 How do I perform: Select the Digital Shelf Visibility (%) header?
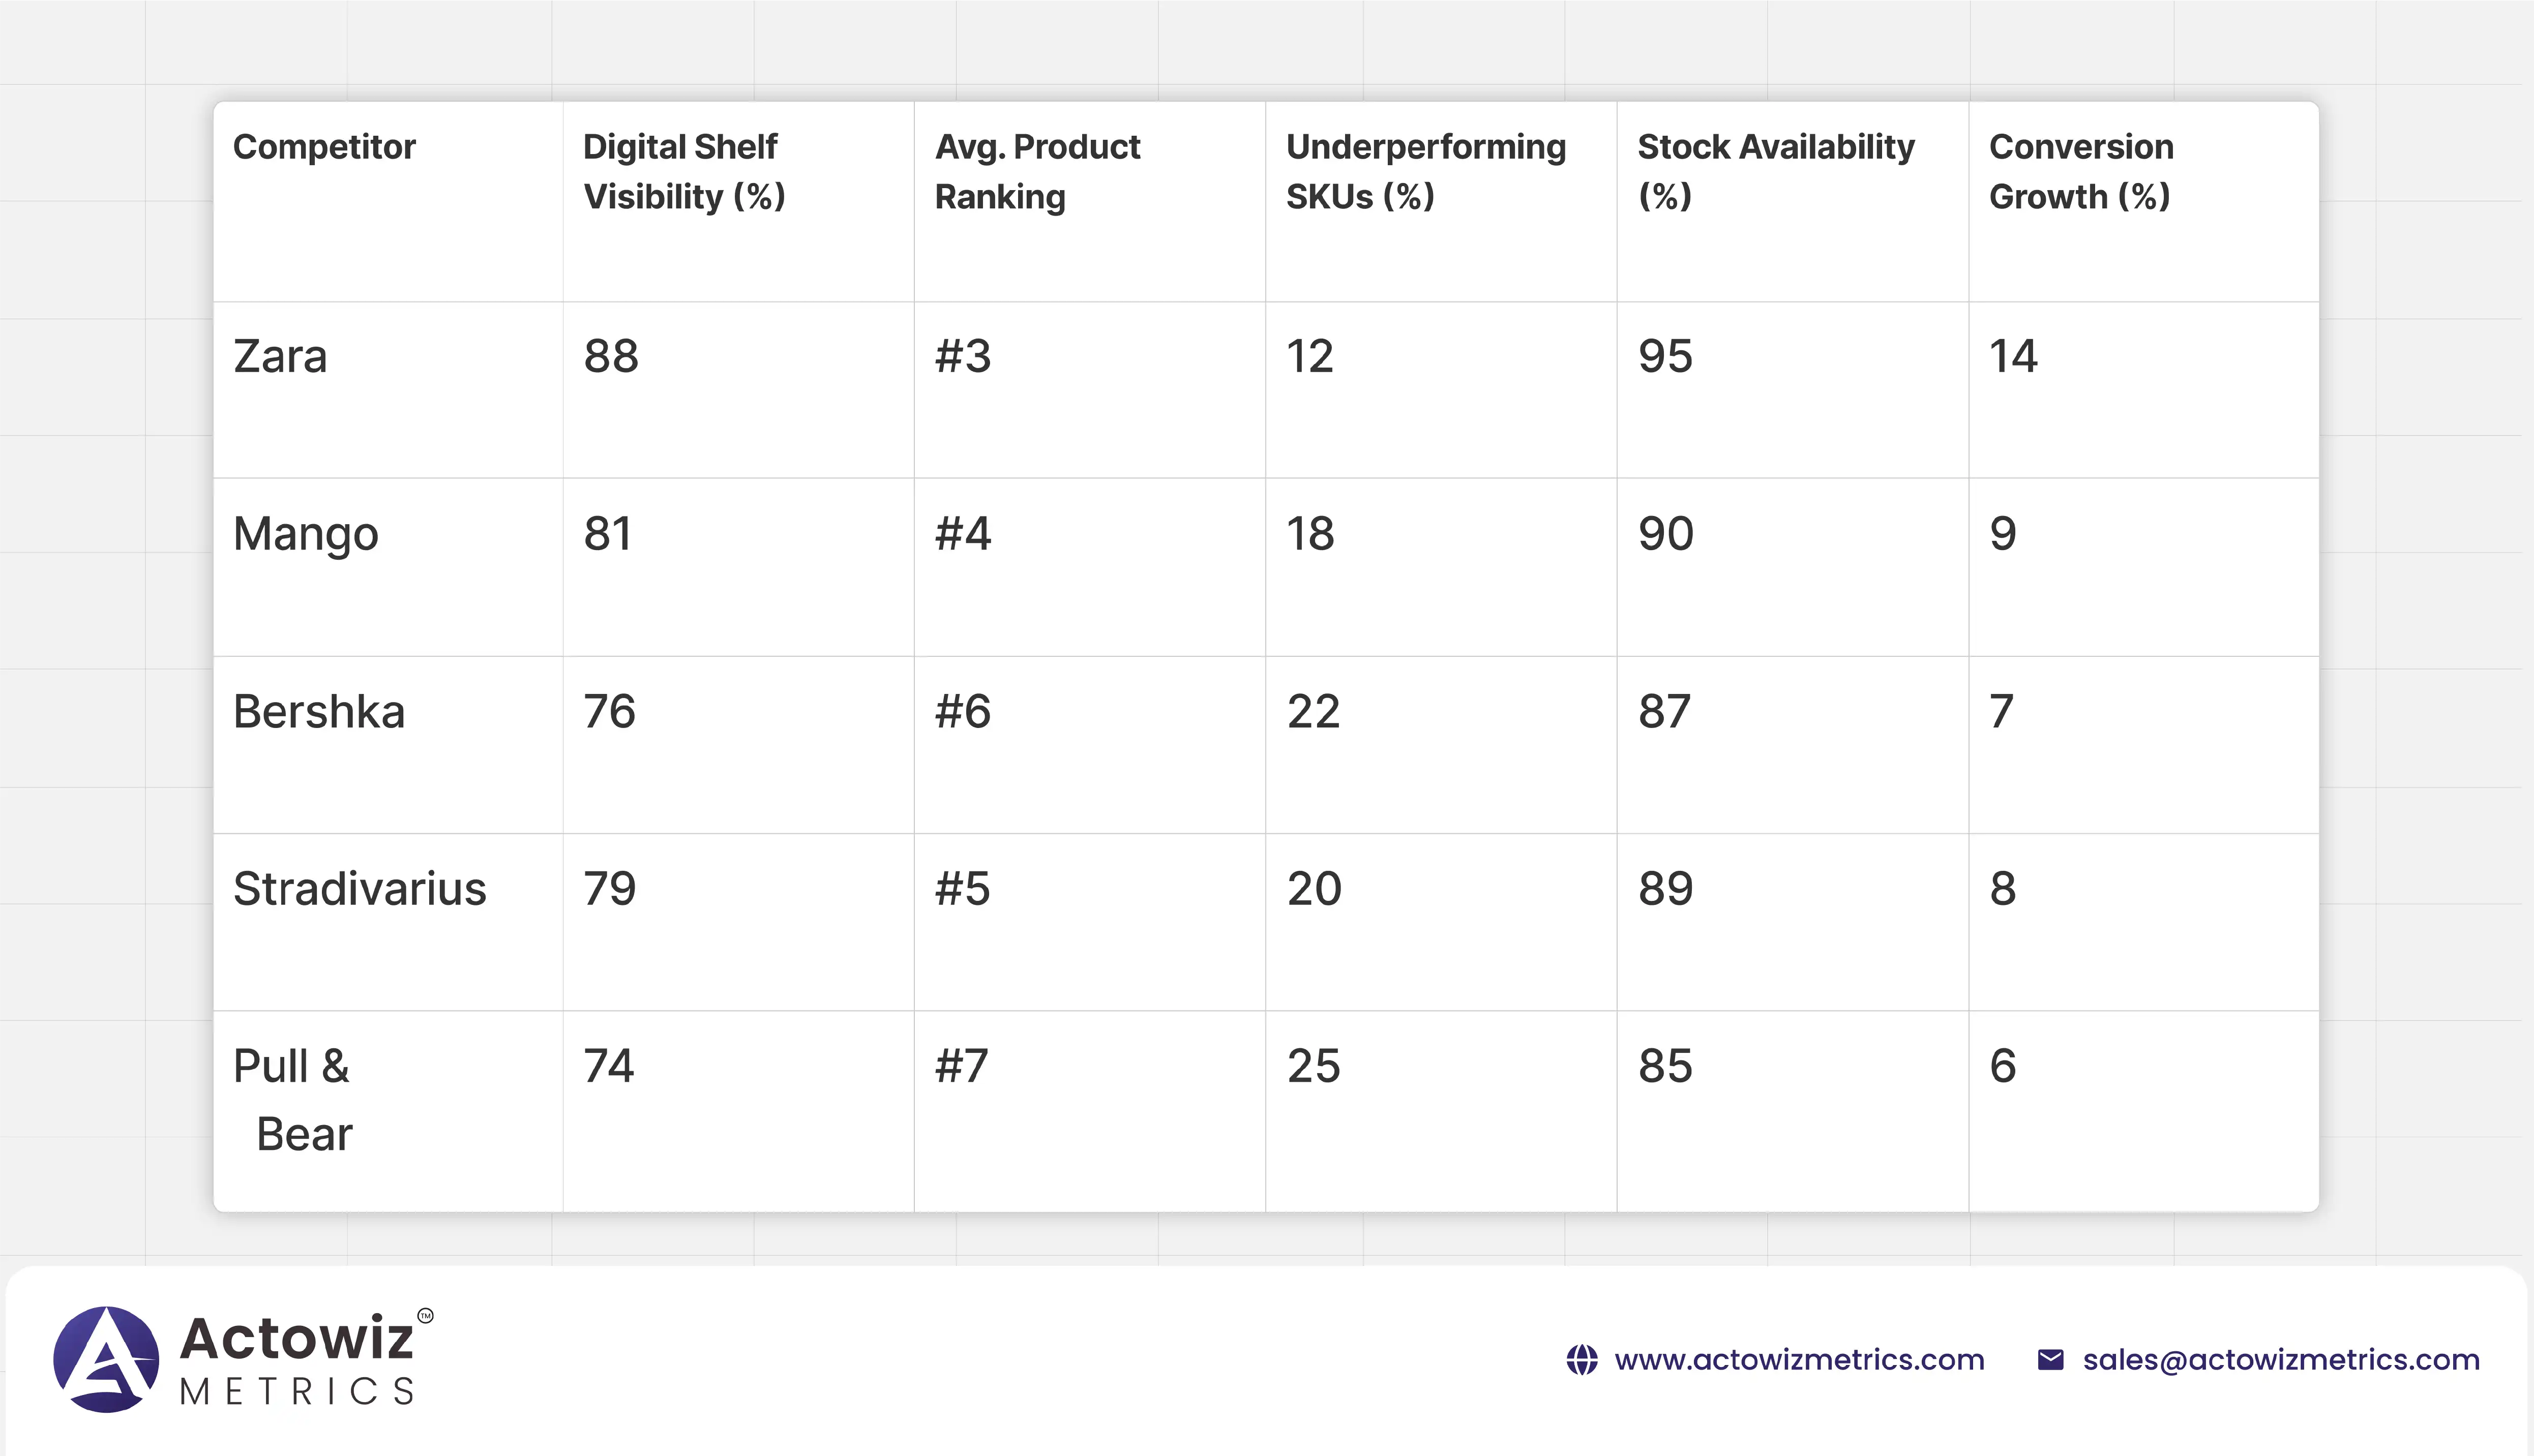[x=684, y=171]
